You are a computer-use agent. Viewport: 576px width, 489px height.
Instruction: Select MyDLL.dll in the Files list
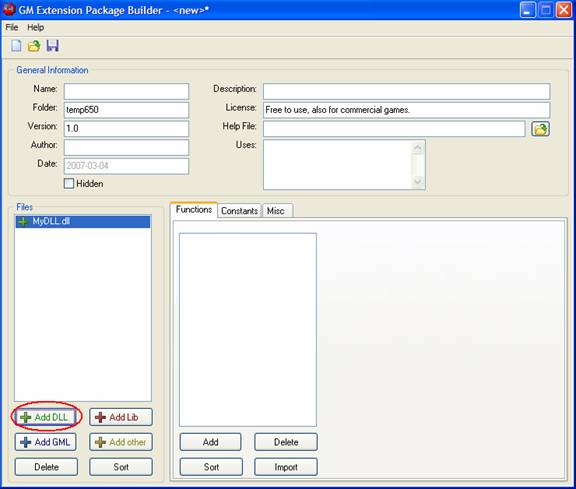pos(83,222)
